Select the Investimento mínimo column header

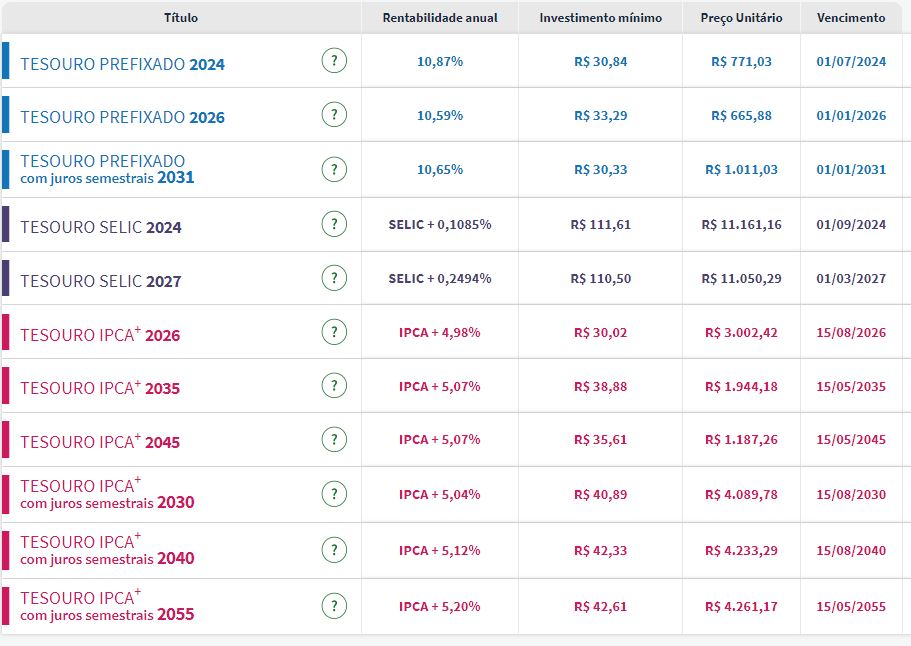pos(600,18)
